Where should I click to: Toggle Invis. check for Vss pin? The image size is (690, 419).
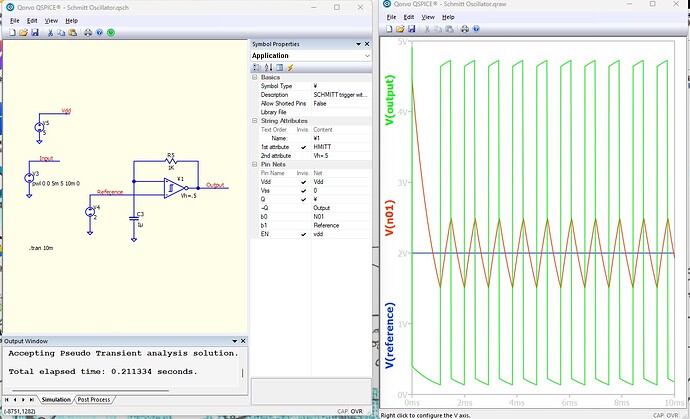[303, 191]
